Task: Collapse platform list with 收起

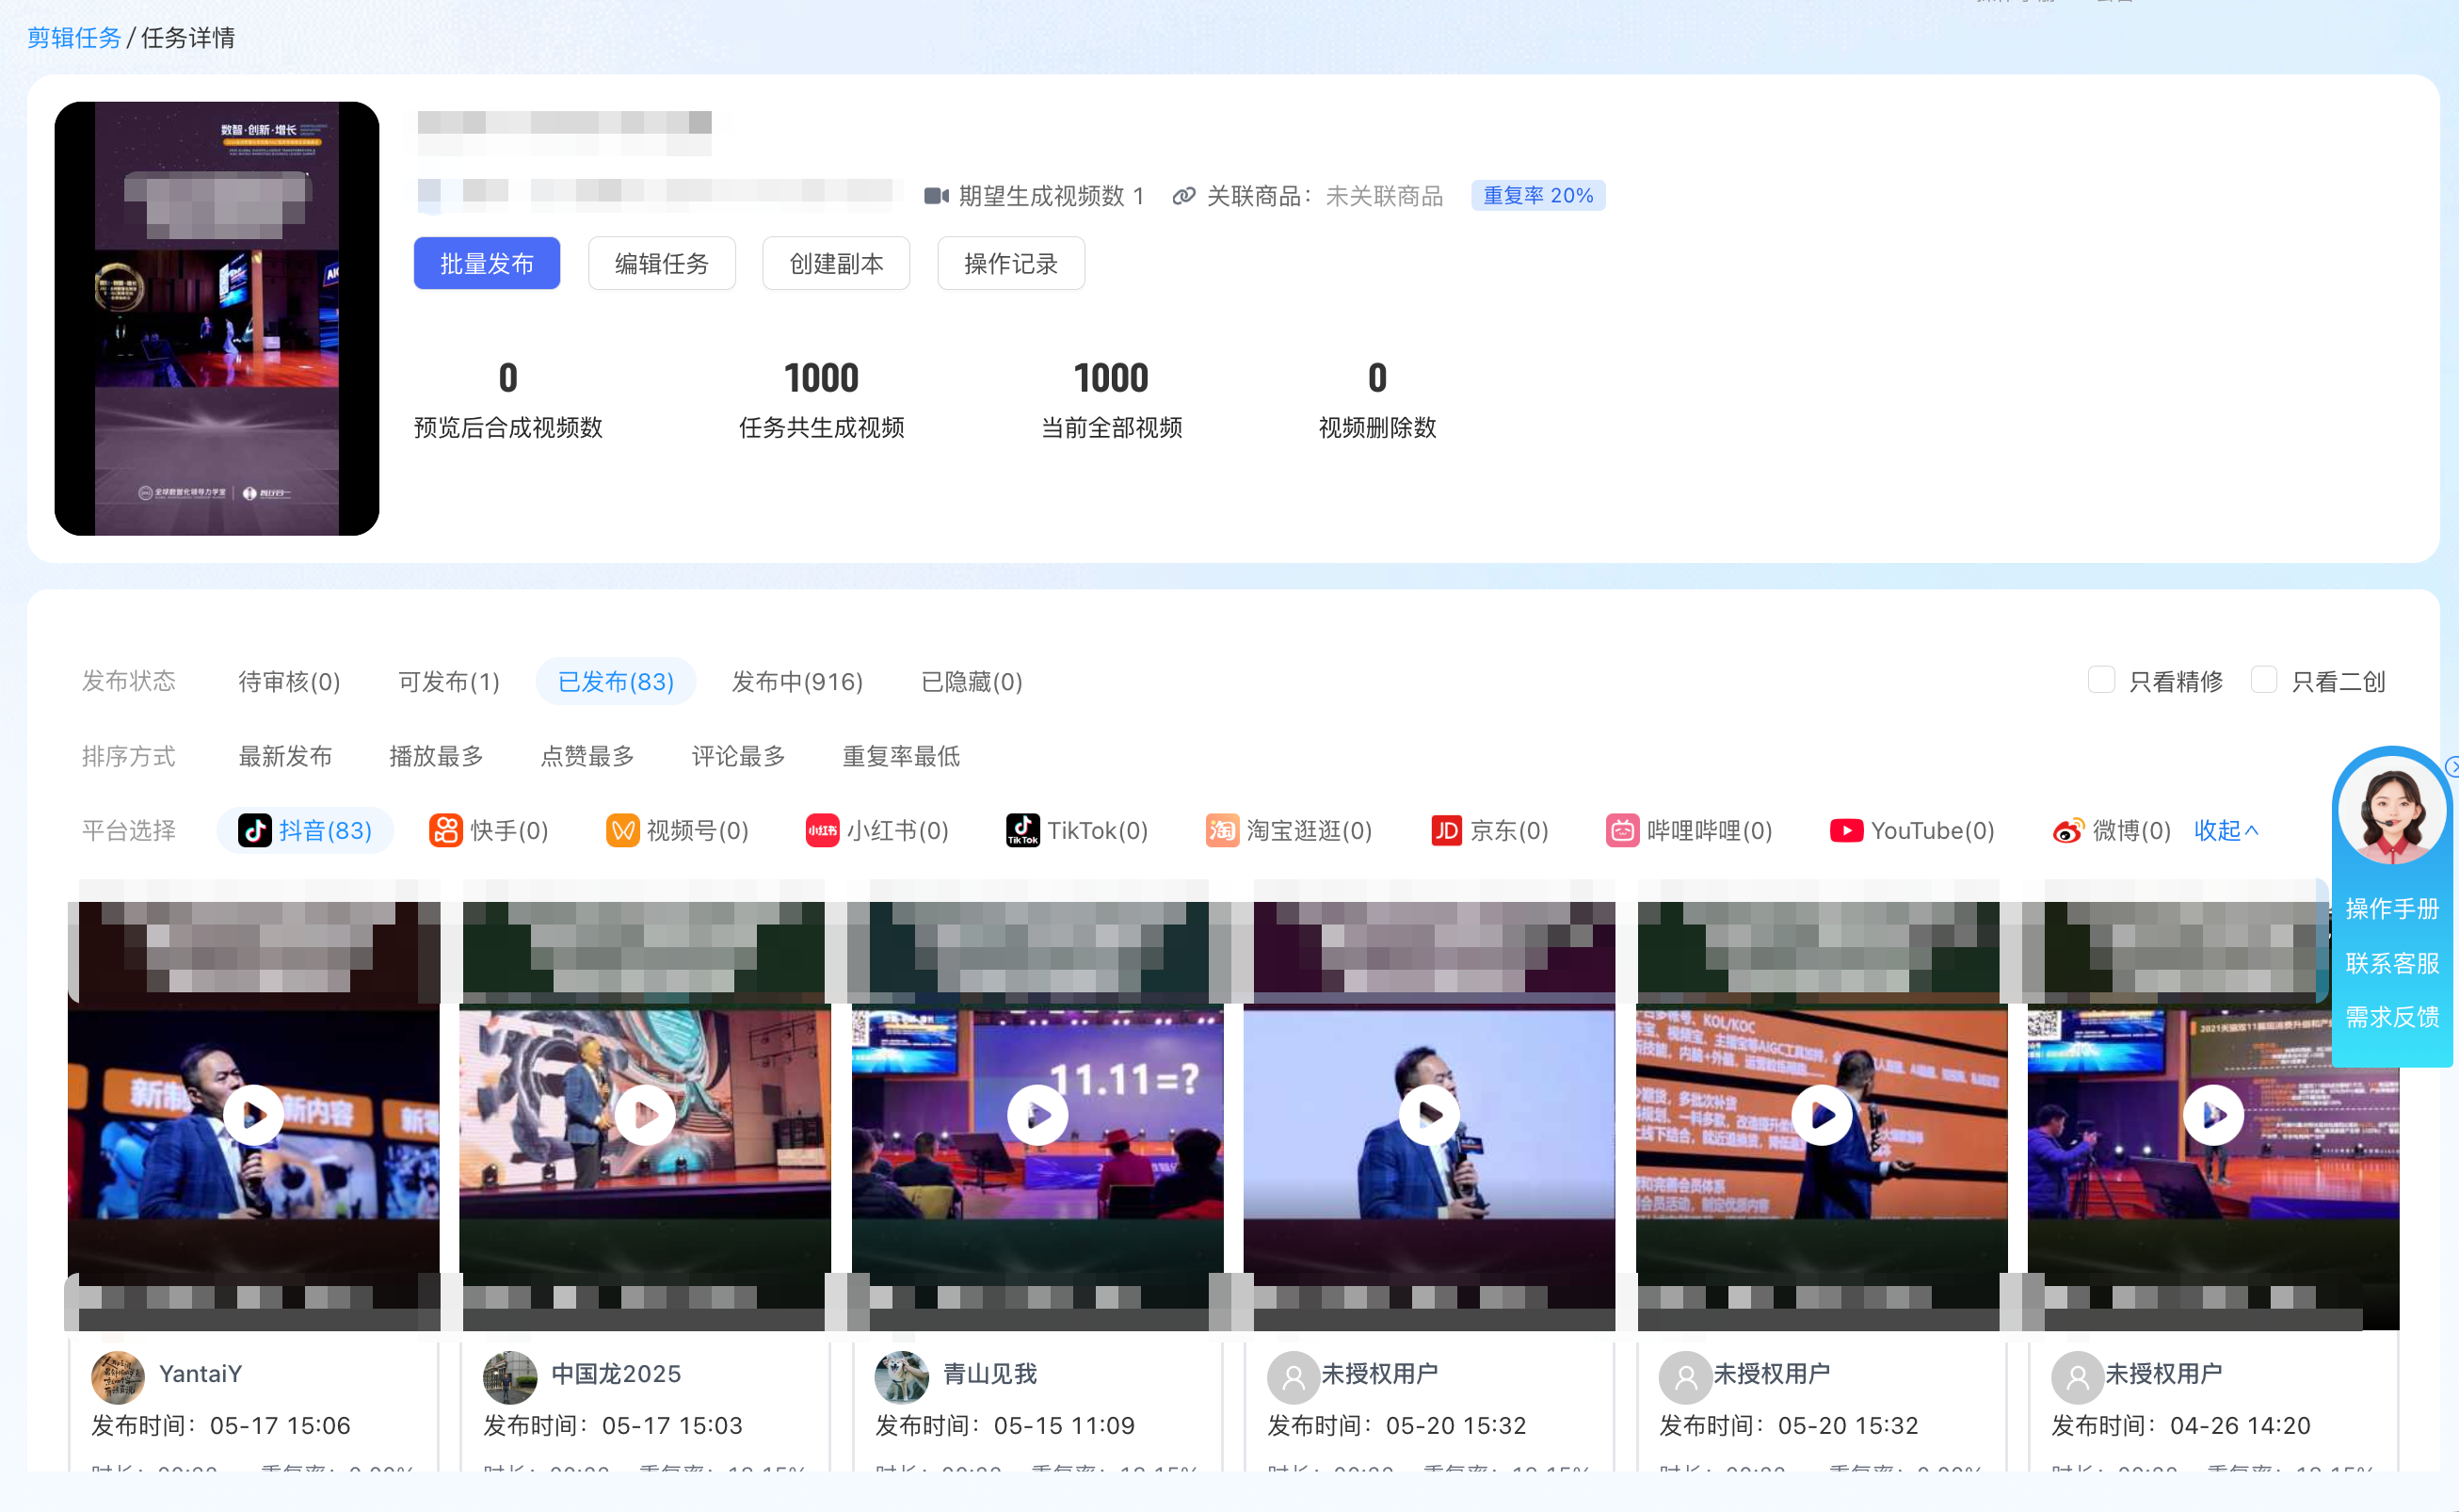Action: pos(2225,830)
